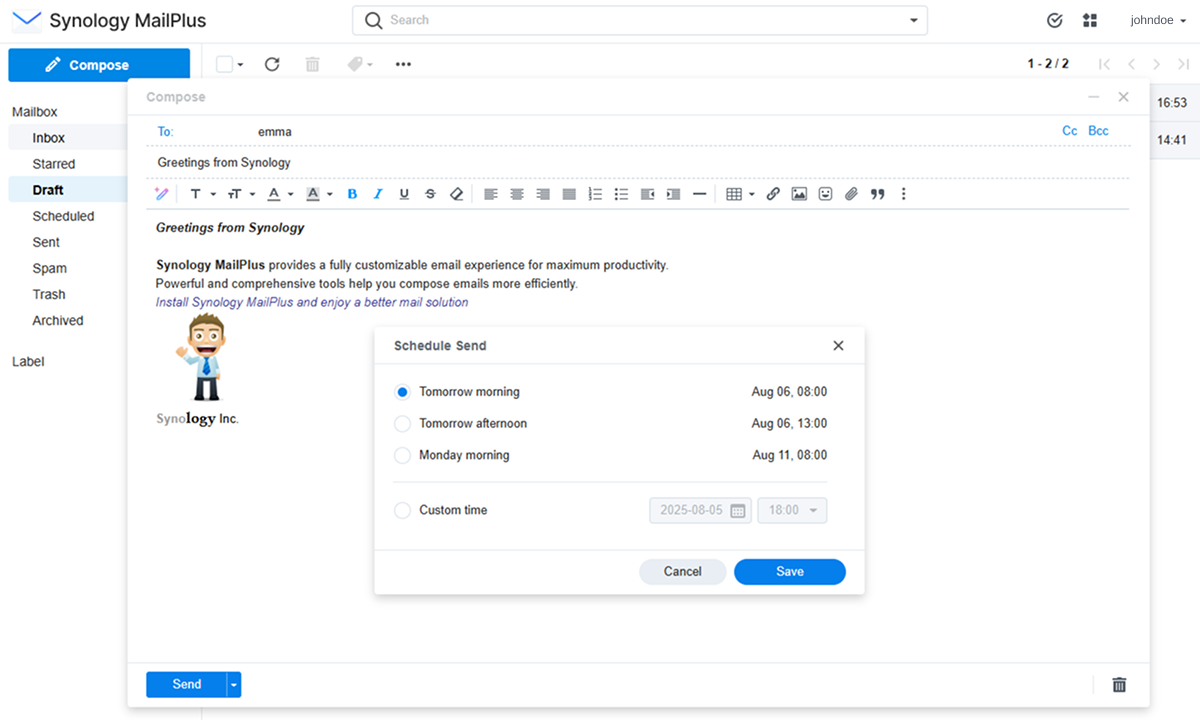Open the Send options dropdown arrow
Screen dimensions: 1200x720
coord(234,685)
